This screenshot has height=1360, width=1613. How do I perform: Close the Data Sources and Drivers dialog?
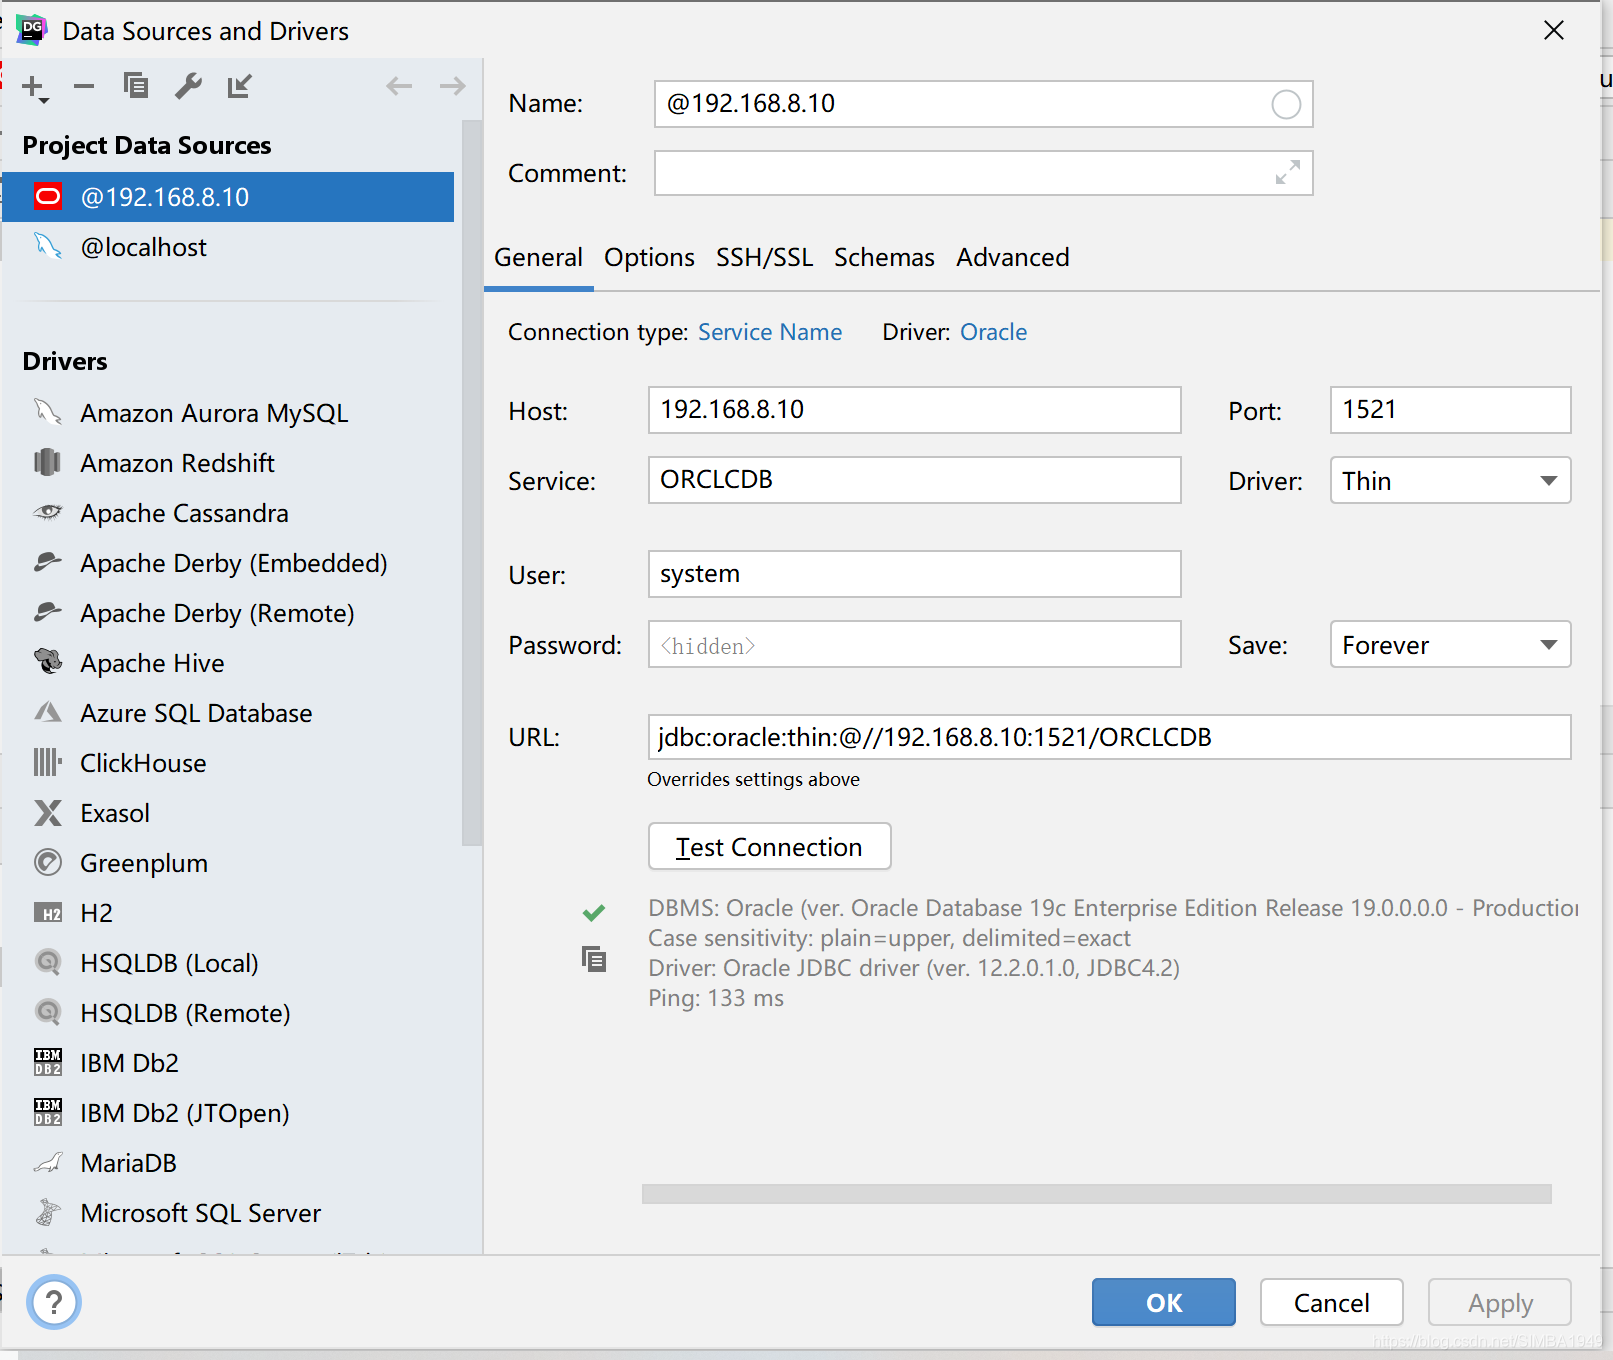click(1553, 30)
